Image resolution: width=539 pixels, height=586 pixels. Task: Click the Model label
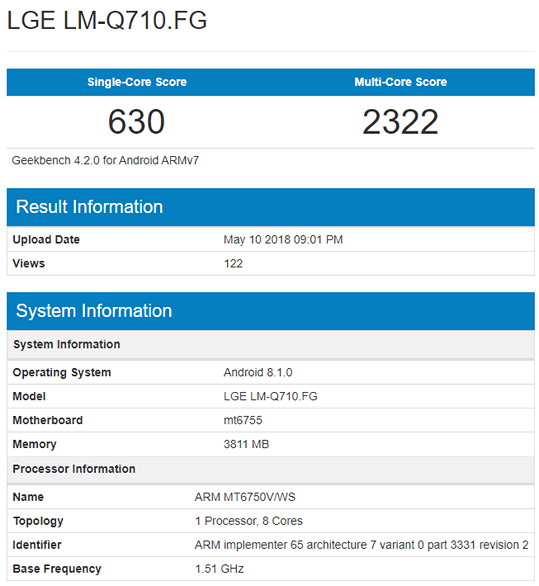[x=29, y=396]
